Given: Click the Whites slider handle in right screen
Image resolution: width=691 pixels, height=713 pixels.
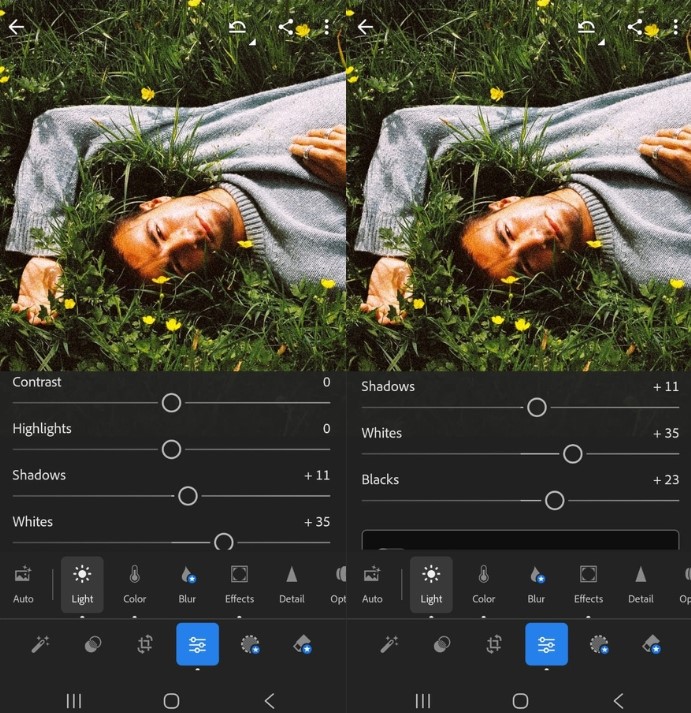Looking at the screenshot, I should coord(572,454).
